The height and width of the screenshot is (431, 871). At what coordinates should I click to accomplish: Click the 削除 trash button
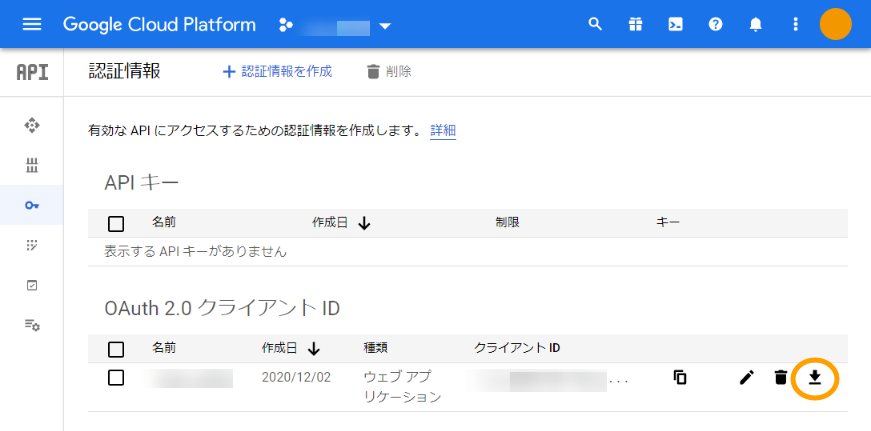[389, 72]
